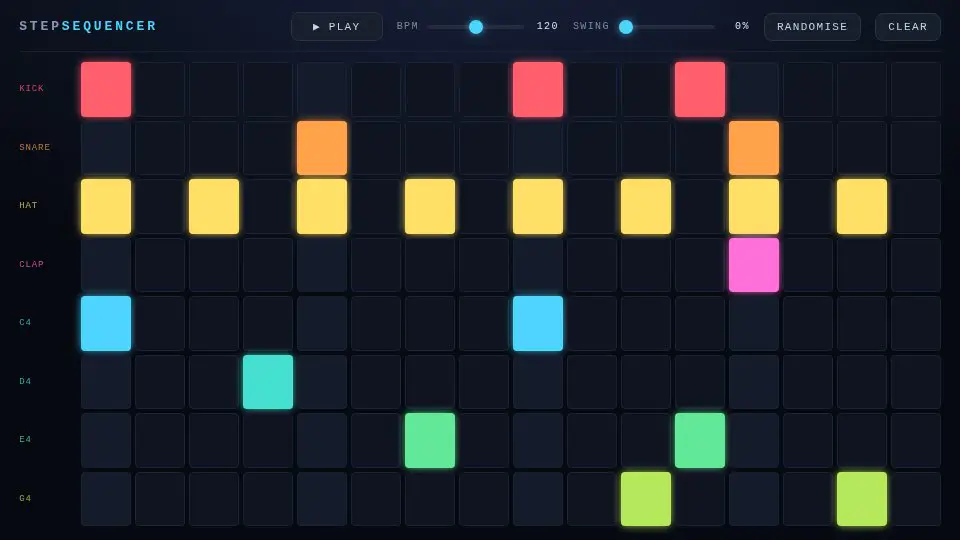Image resolution: width=960 pixels, height=540 pixels.
Task: Click the Randomise button
Action: tap(812, 26)
